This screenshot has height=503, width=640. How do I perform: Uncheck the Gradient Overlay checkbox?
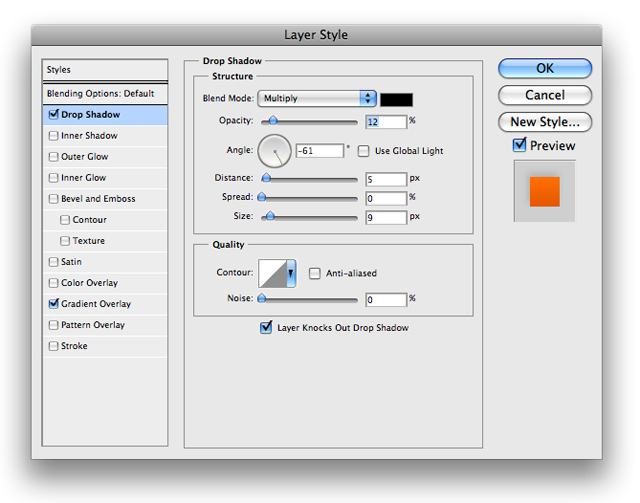pyautogui.click(x=53, y=304)
